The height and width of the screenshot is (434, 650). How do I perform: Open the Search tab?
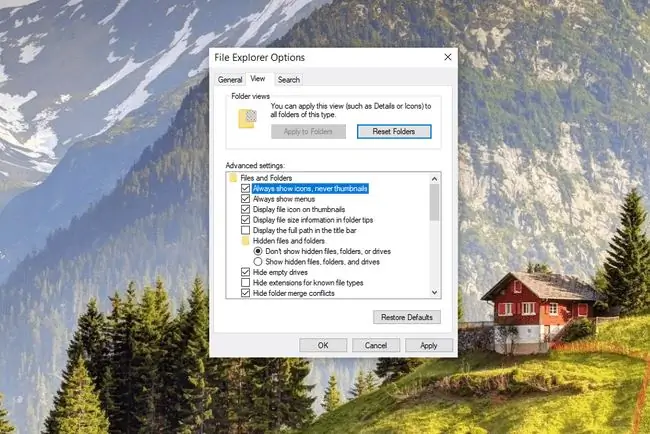tap(289, 80)
